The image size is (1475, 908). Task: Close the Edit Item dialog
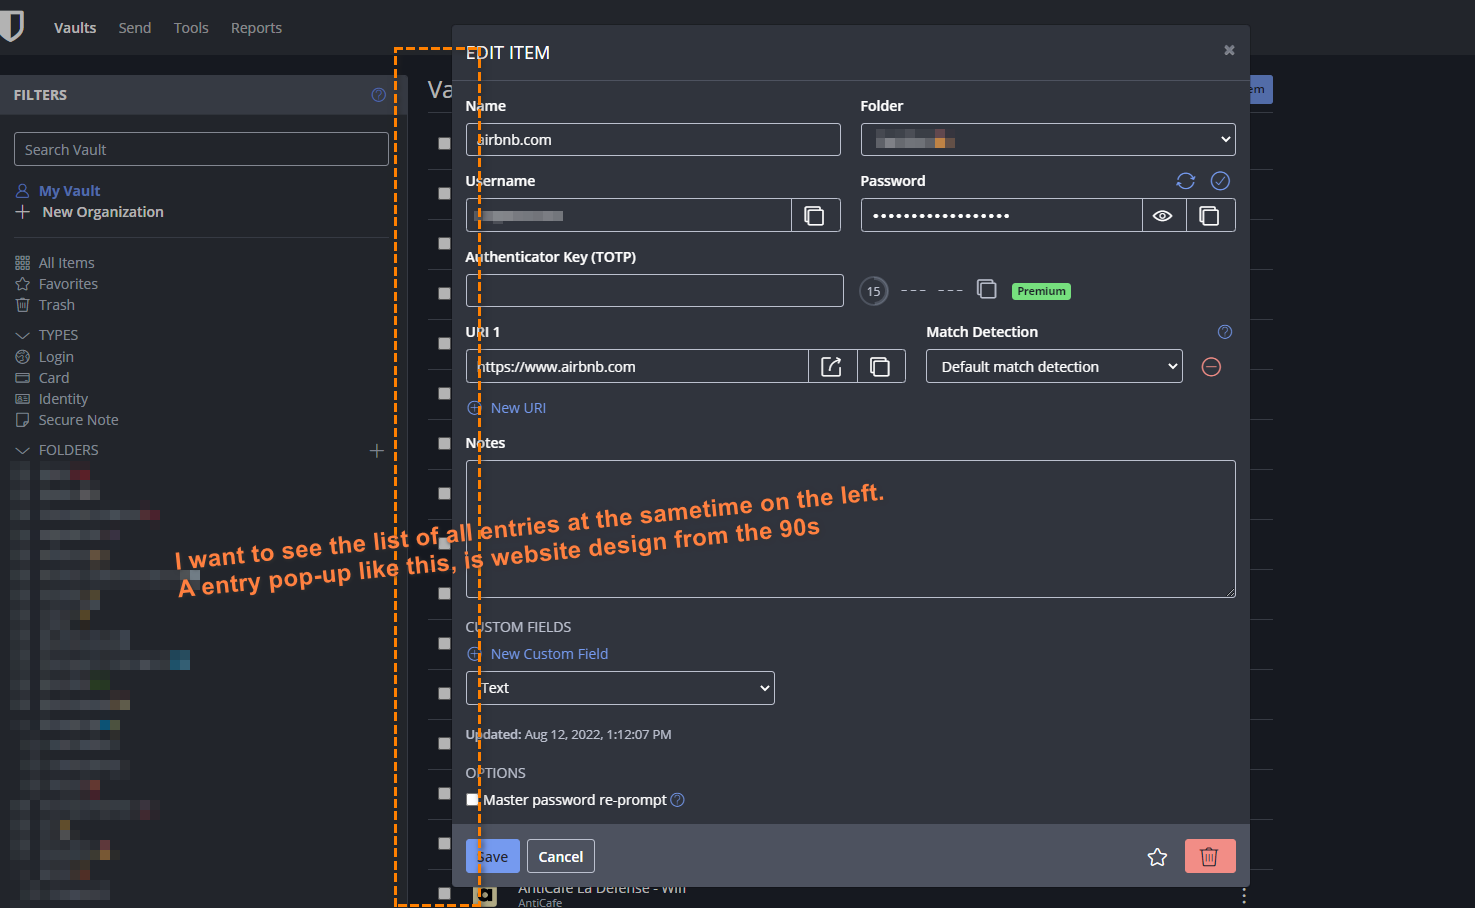[1229, 50]
